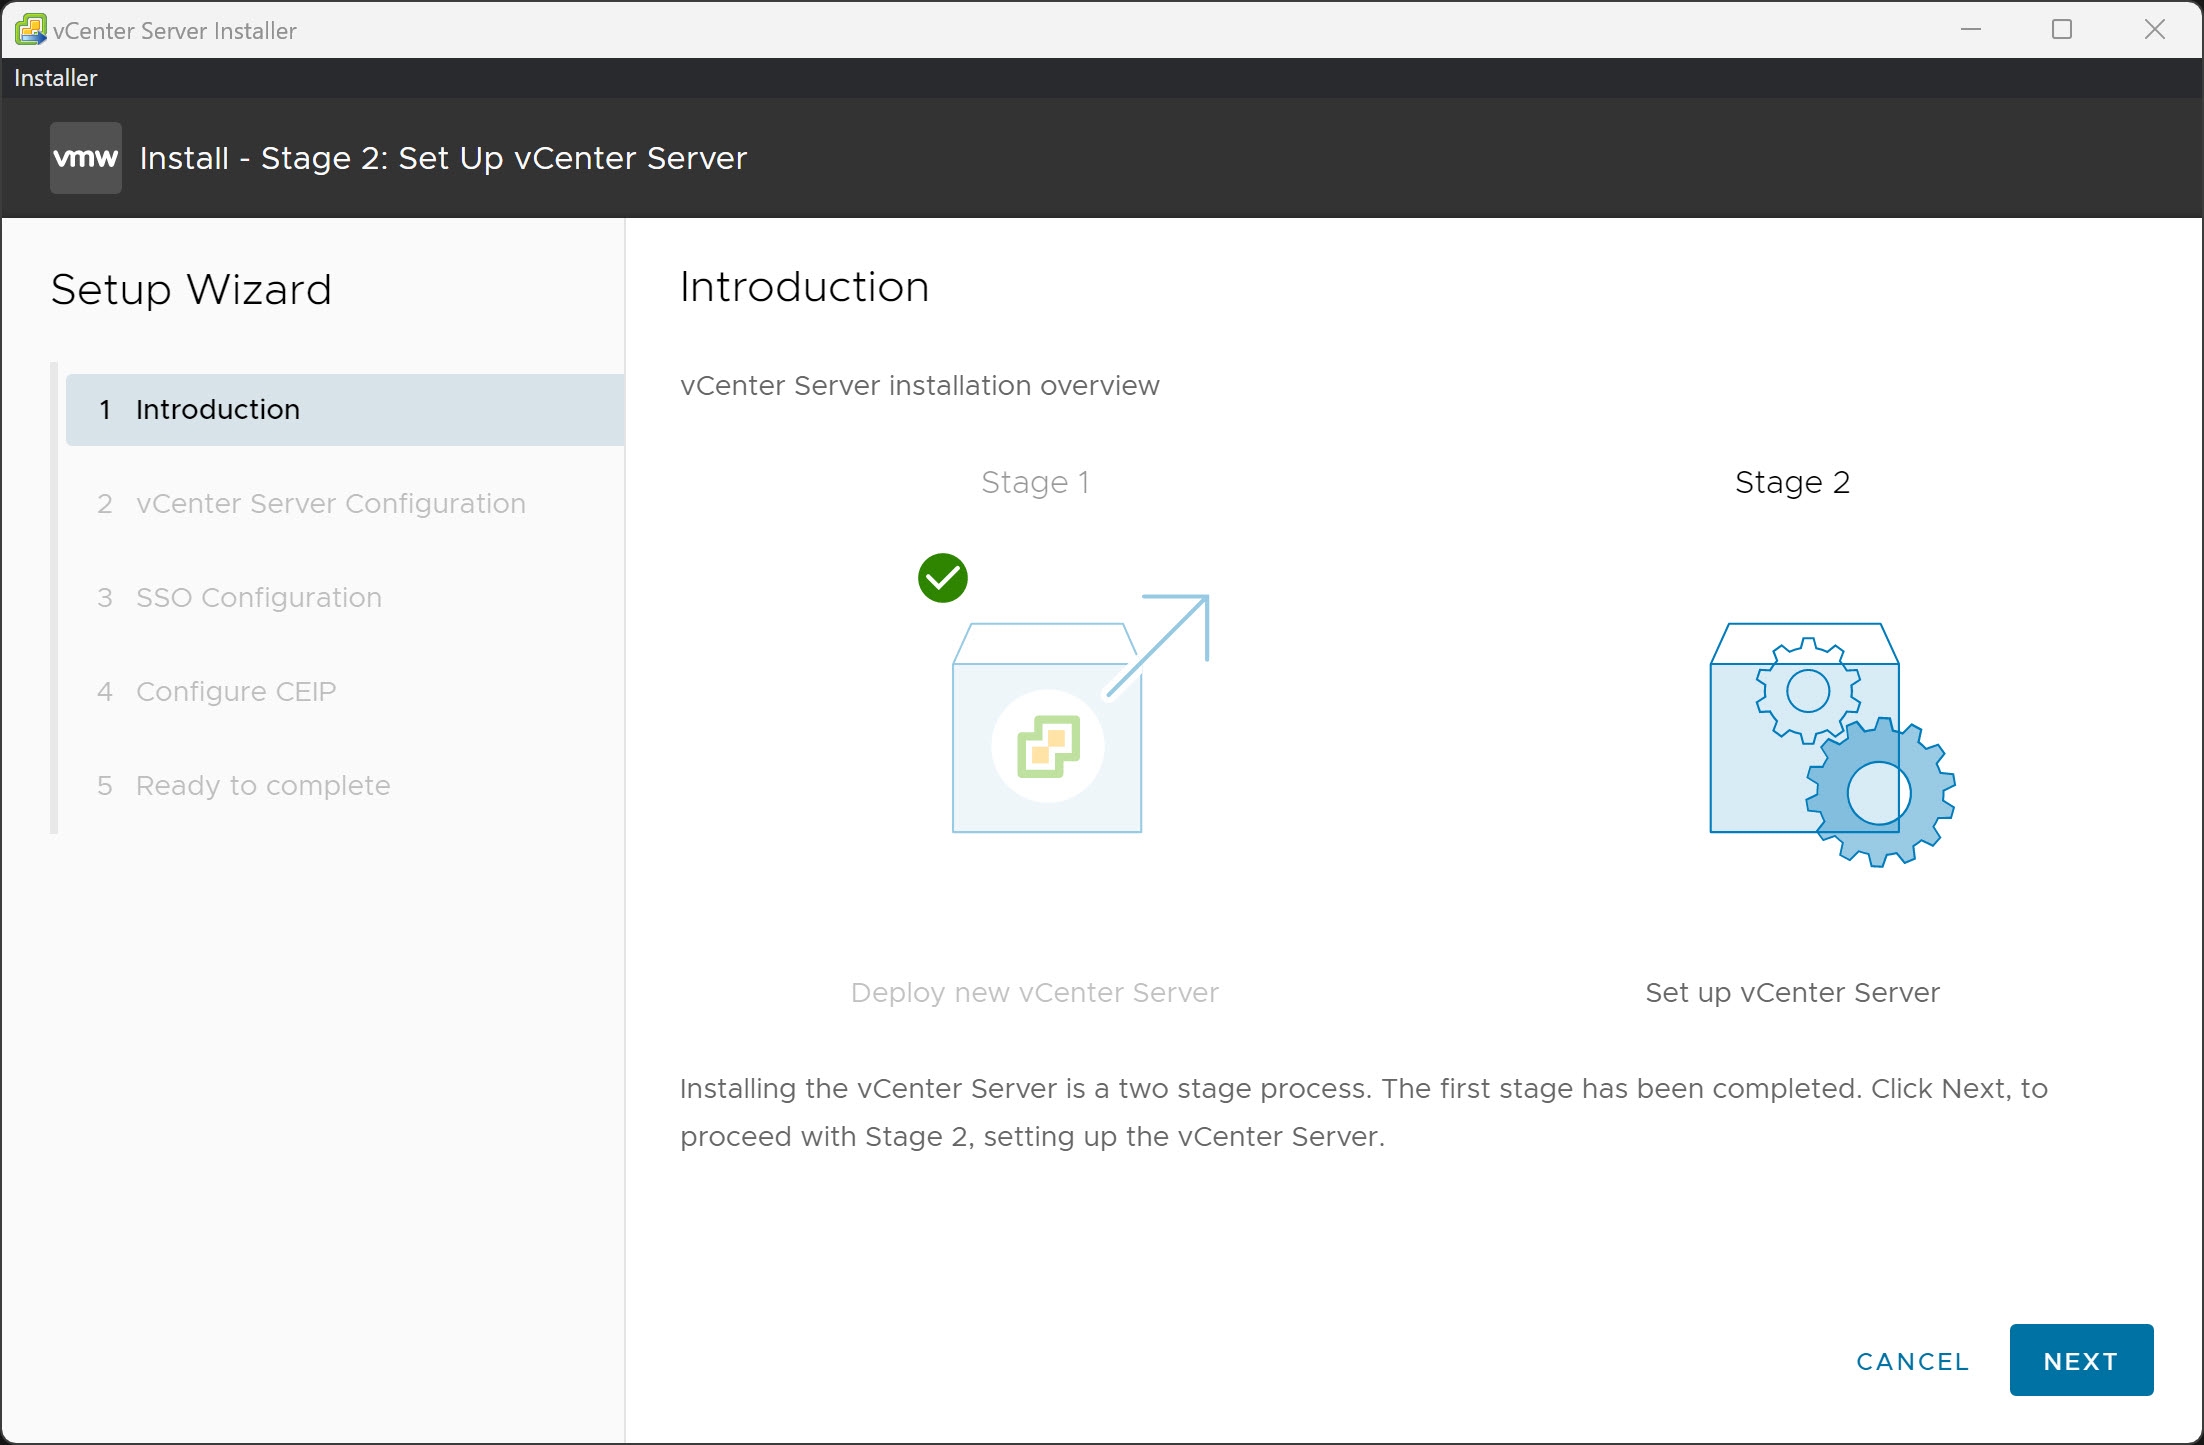
Task: Select the Introduction step in Setup Wizard
Action: click(x=217, y=409)
